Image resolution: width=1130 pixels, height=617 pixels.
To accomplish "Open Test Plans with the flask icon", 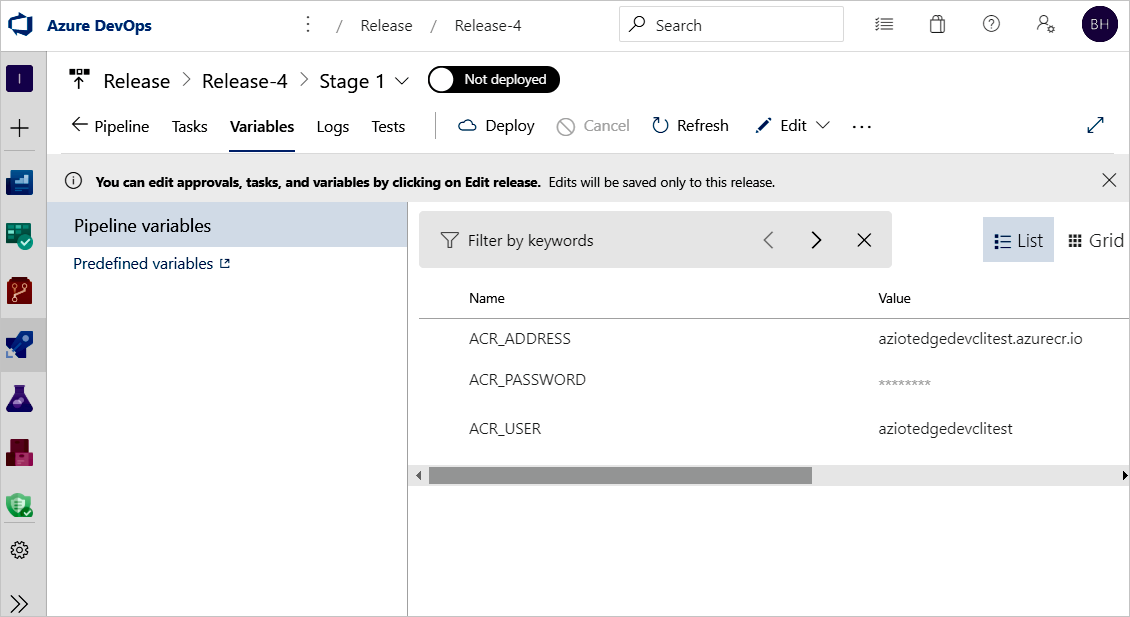I will click(x=20, y=399).
